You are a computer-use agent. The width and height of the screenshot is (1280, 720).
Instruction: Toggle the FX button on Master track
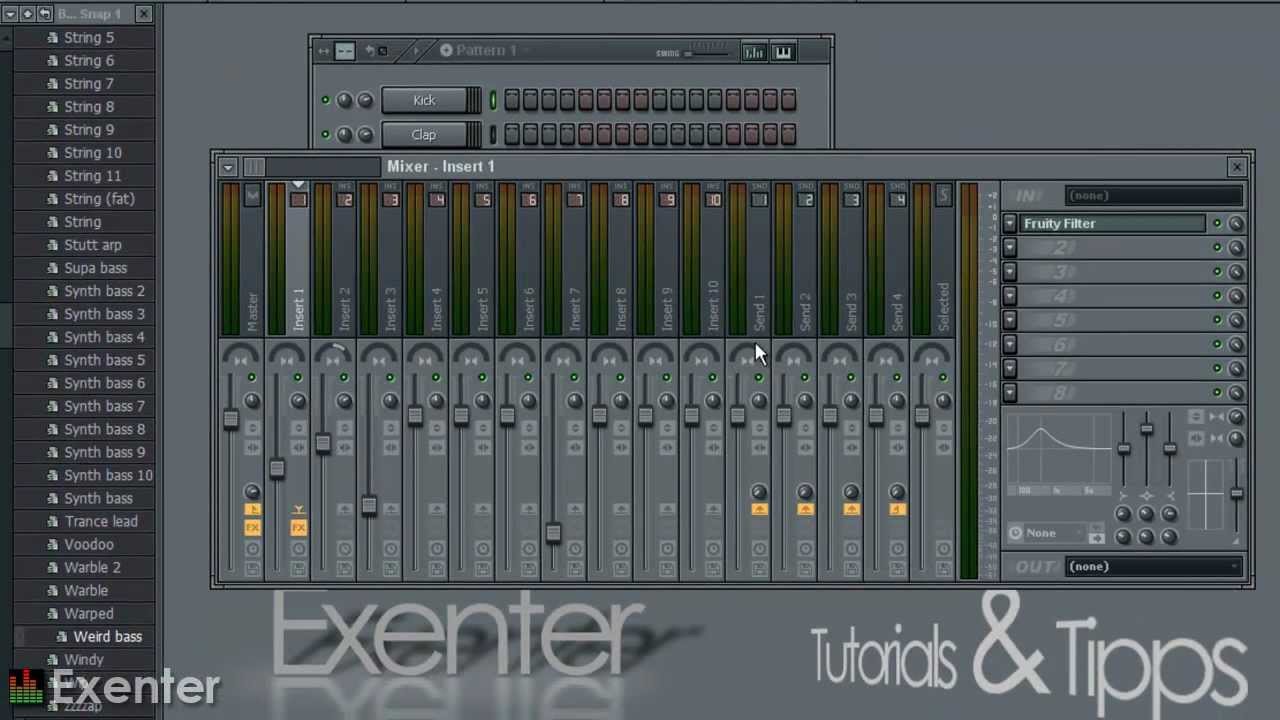point(252,527)
